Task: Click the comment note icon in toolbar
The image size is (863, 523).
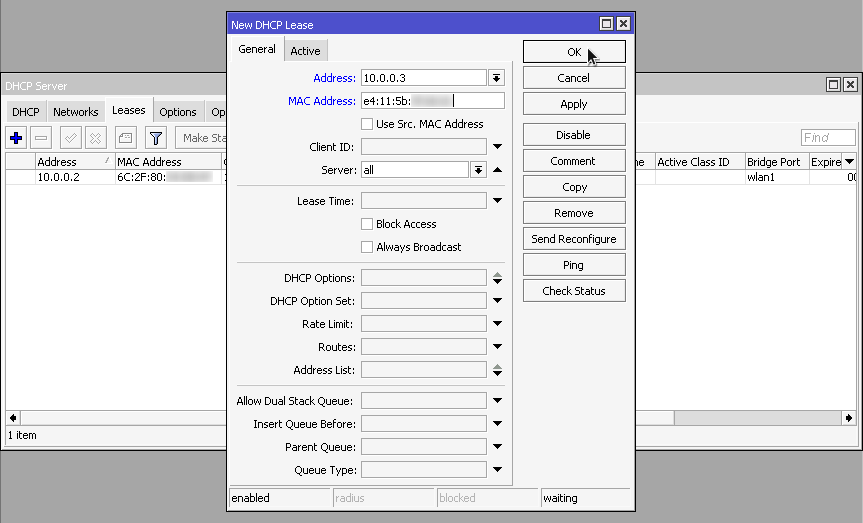Action: coord(125,138)
